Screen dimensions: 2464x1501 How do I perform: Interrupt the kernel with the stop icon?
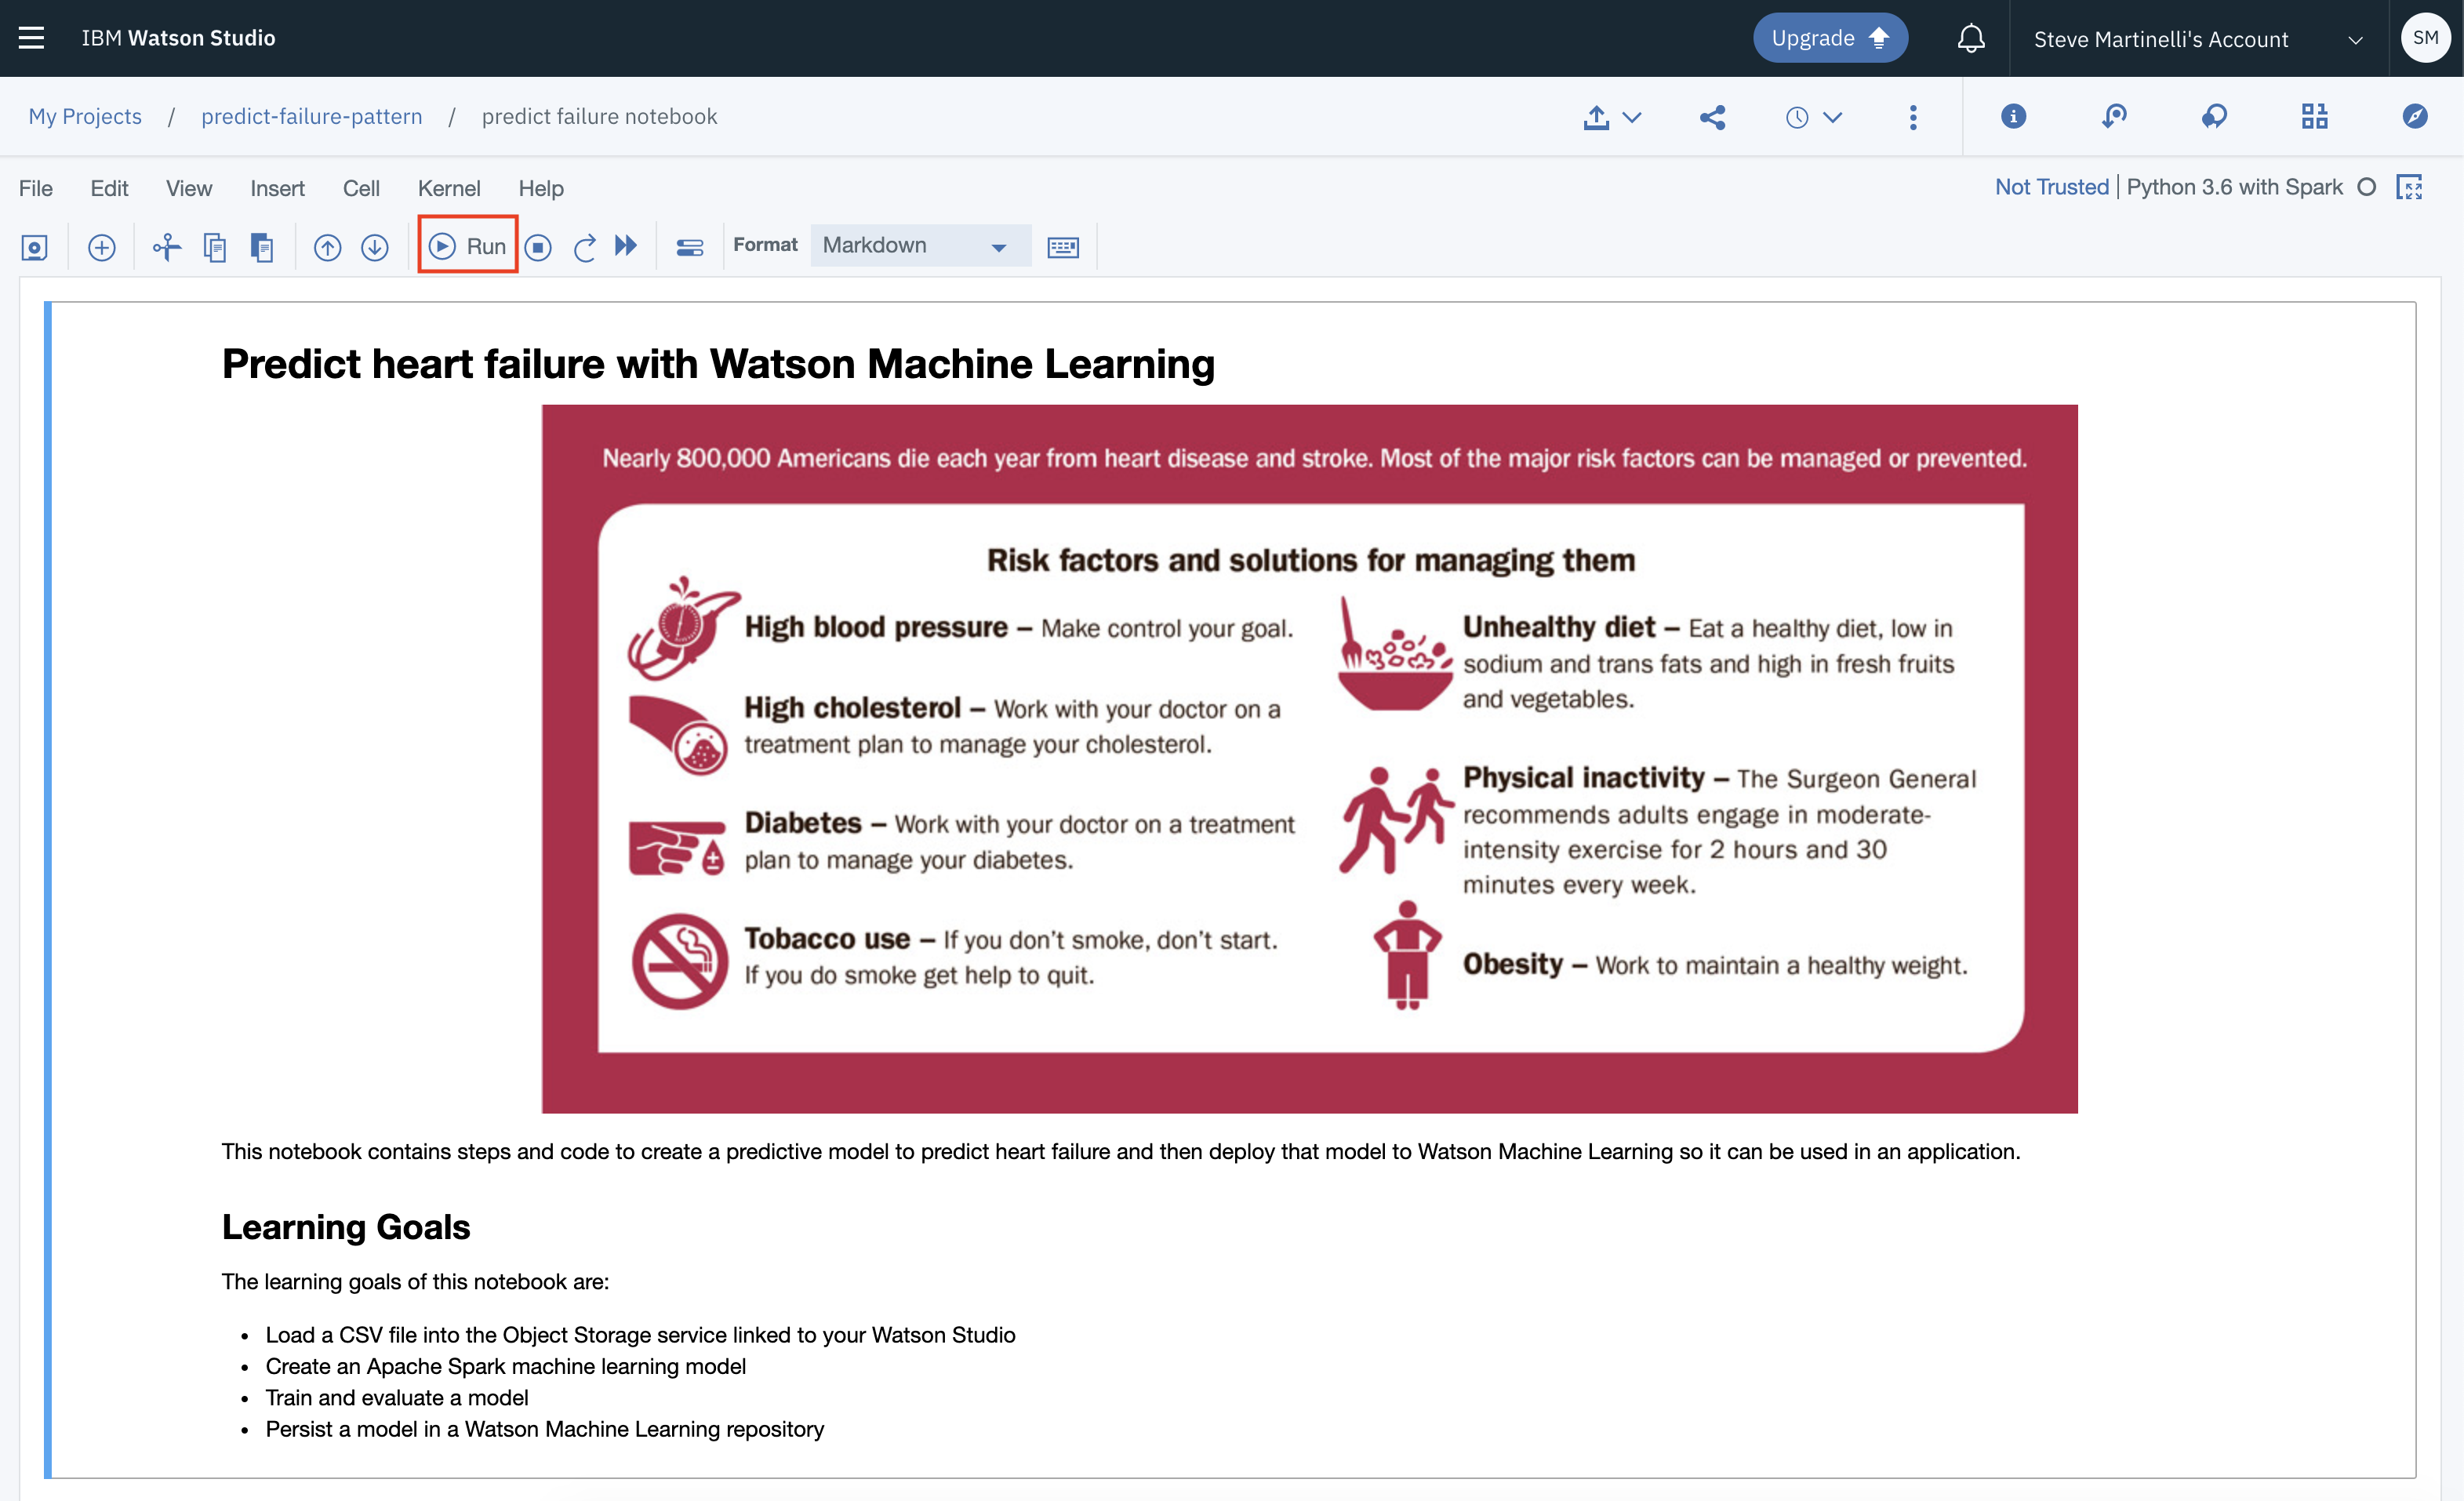pyautogui.click(x=538, y=247)
